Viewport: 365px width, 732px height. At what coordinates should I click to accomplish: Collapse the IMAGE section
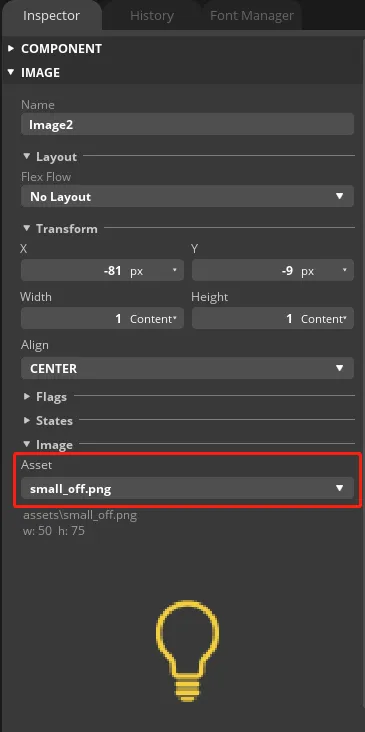coord(34,72)
